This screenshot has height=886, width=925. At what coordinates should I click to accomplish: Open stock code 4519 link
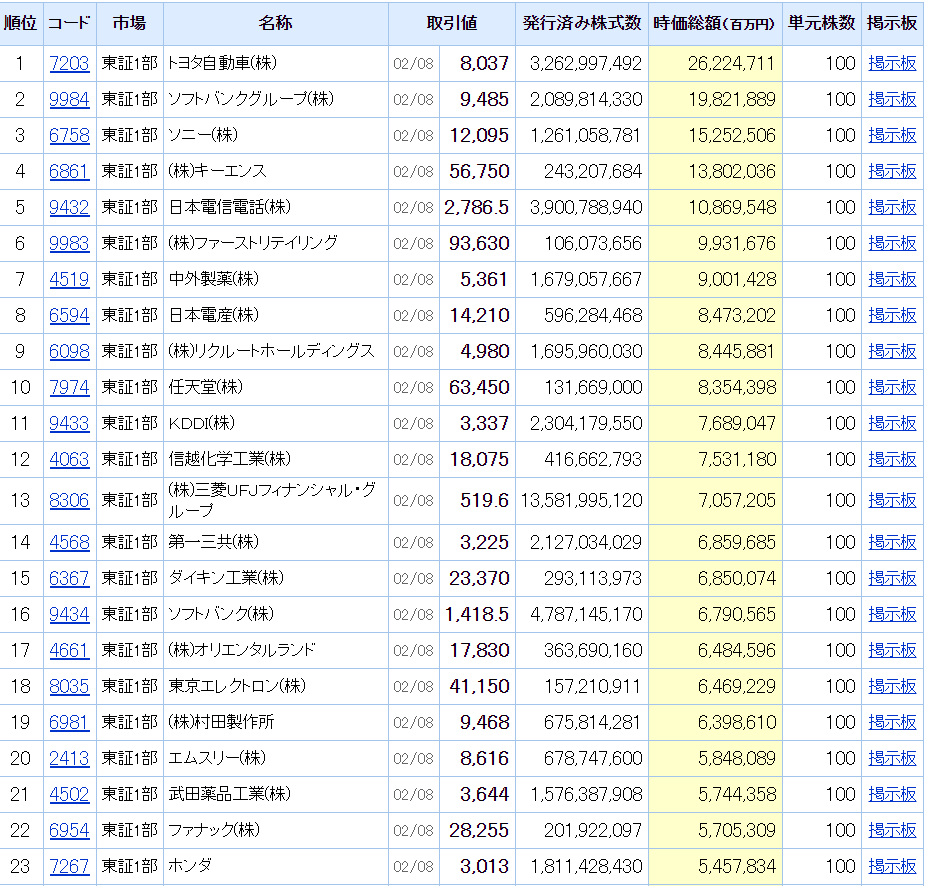point(69,279)
